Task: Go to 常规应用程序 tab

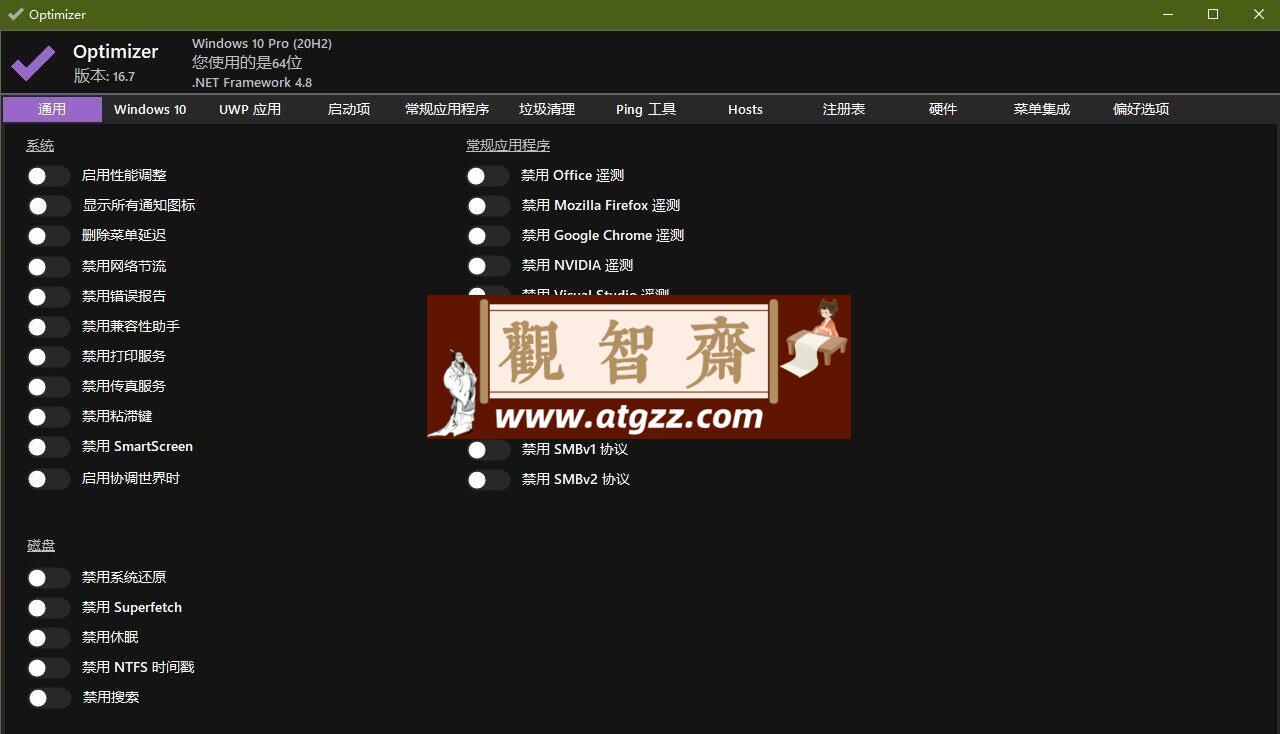Action: [x=447, y=109]
